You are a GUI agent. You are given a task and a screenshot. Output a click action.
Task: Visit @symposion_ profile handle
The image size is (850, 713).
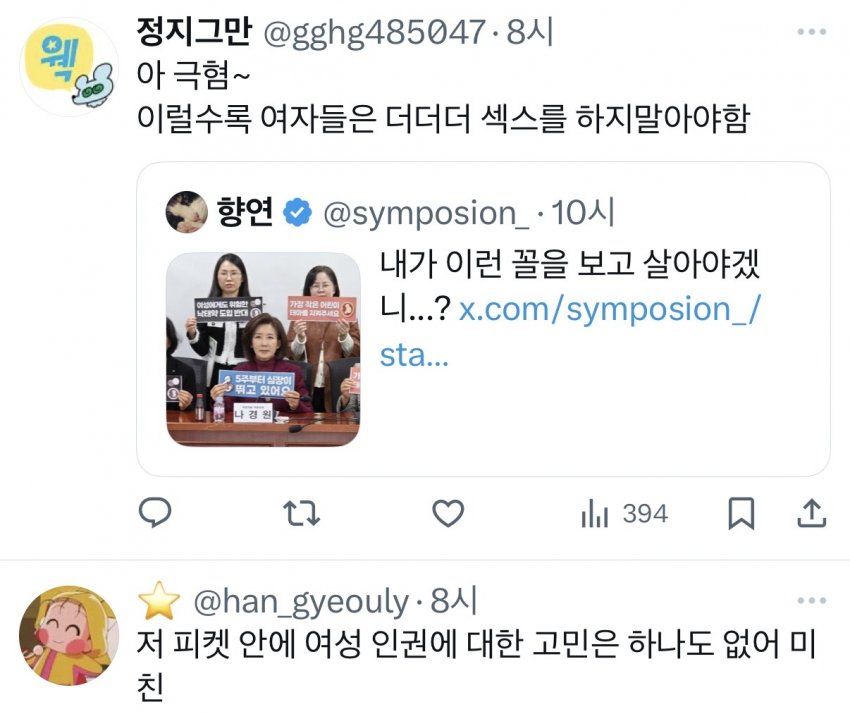426,213
